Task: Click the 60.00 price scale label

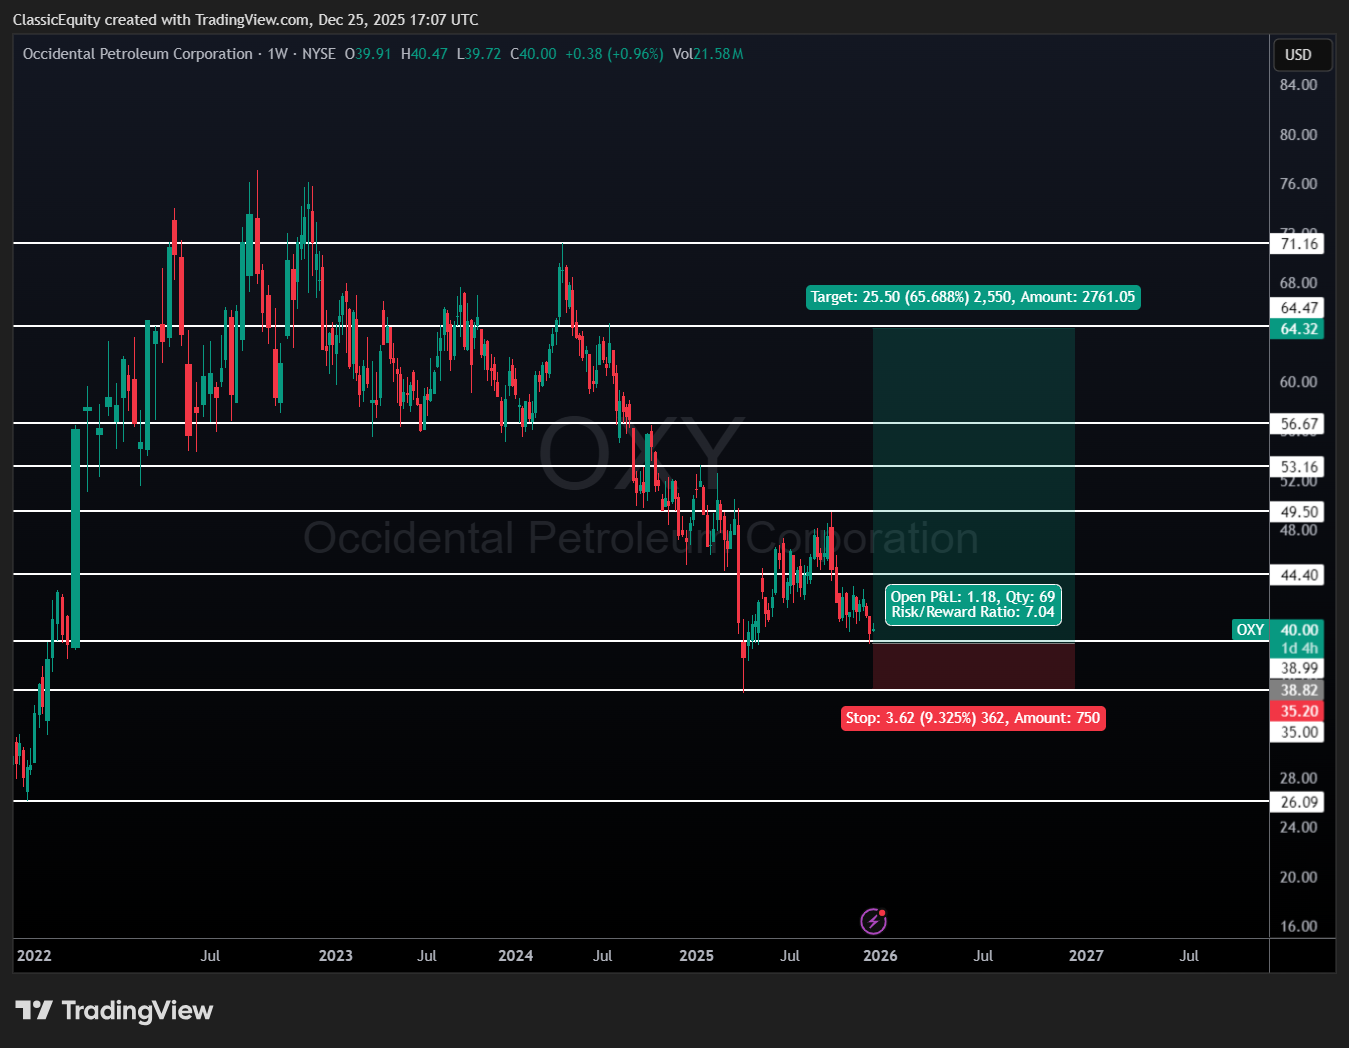Action: tap(1299, 382)
